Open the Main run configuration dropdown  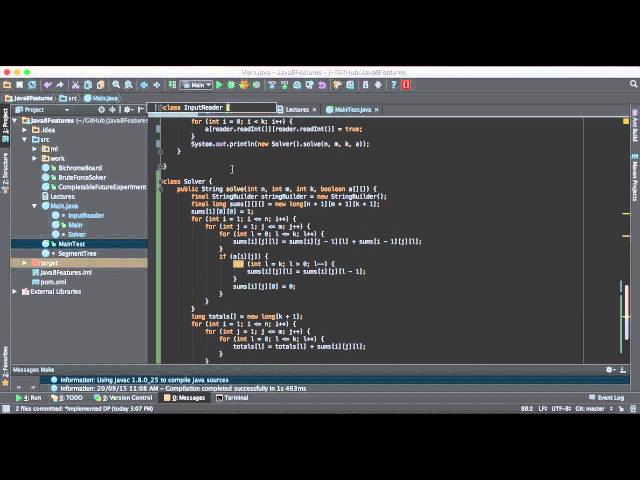coord(197,85)
